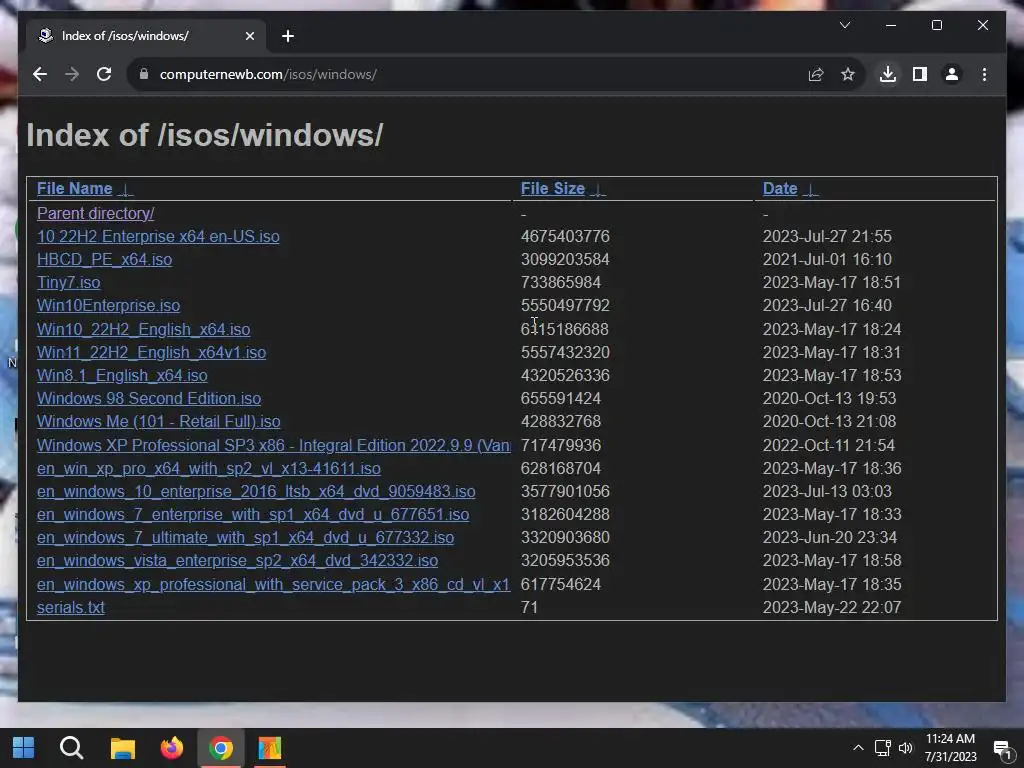Image resolution: width=1024 pixels, height=768 pixels.
Task: Open the Chrome downloads icon
Action: click(888, 74)
